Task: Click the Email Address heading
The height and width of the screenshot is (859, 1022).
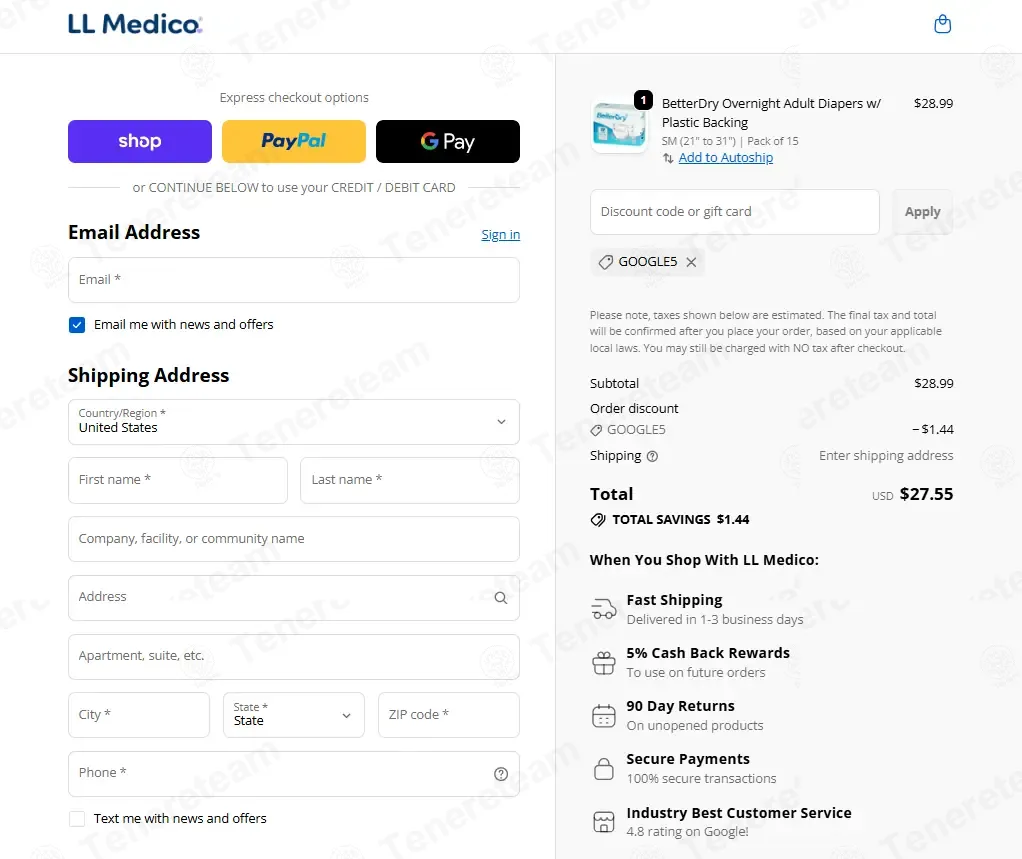Action: 134,233
